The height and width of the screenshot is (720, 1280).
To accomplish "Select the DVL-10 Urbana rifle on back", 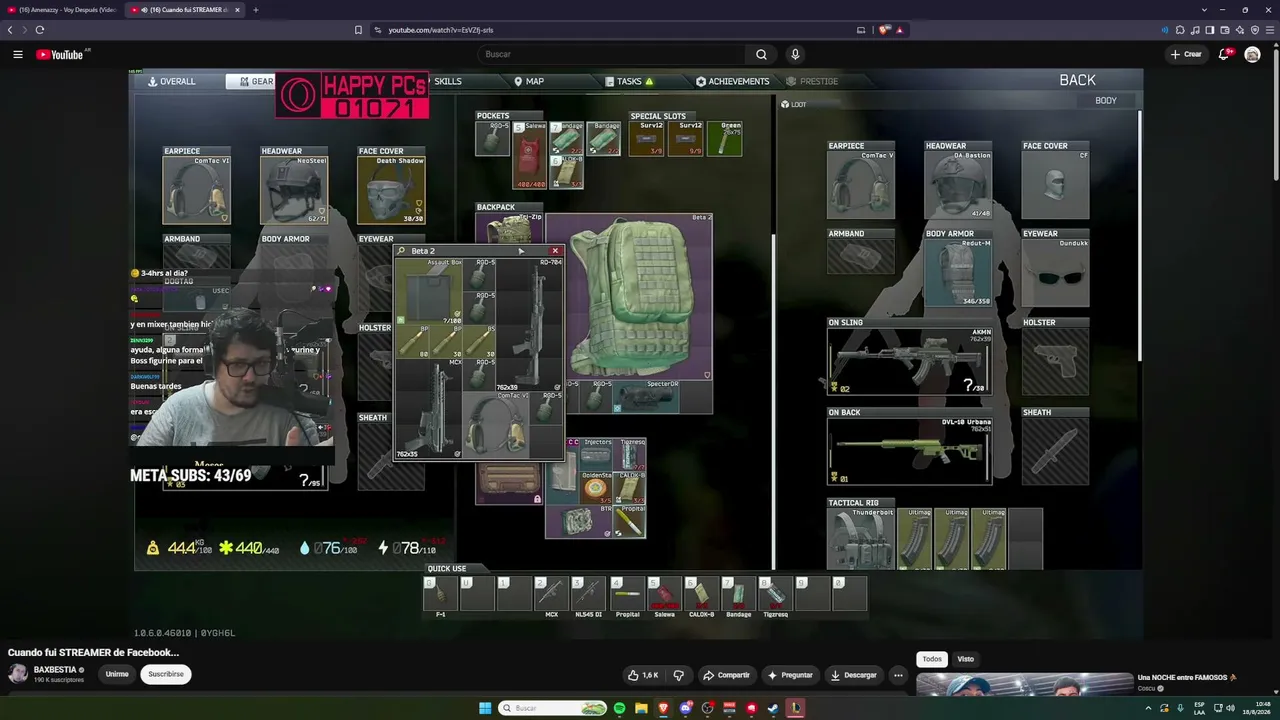I will pyautogui.click(x=909, y=451).
